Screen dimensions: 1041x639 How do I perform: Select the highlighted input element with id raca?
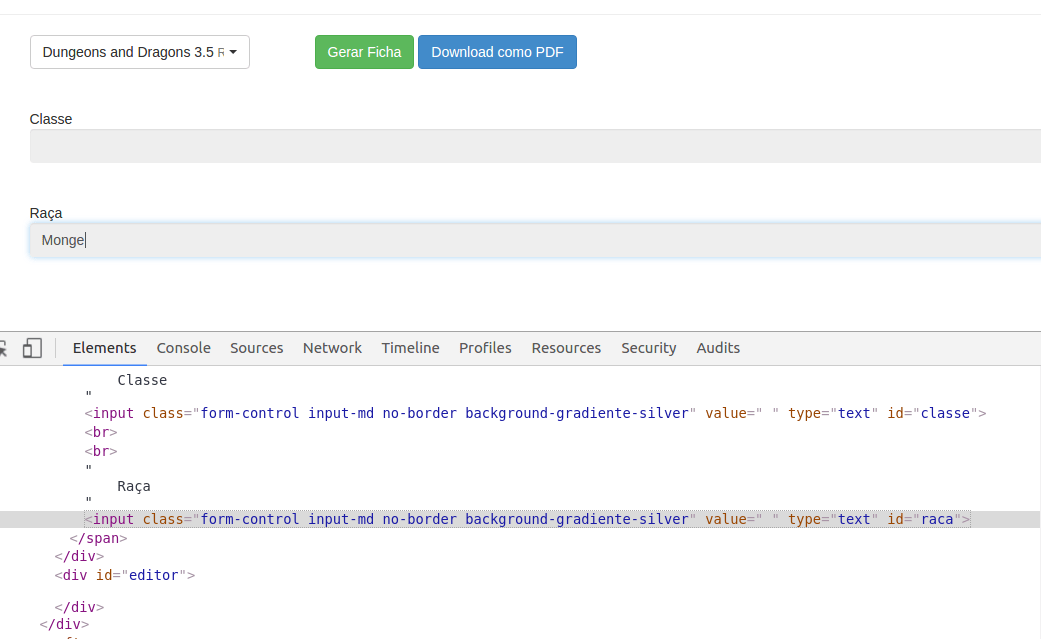click(x=525, y=519)
